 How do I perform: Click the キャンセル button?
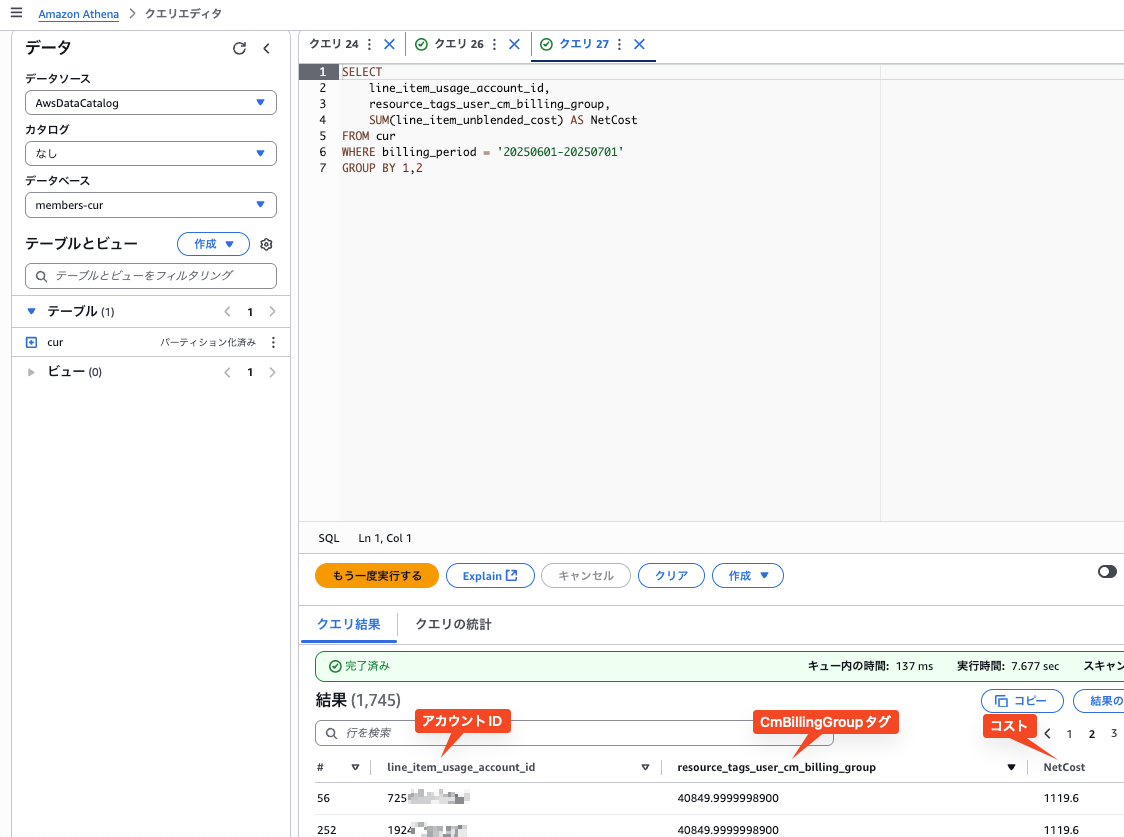586,575
